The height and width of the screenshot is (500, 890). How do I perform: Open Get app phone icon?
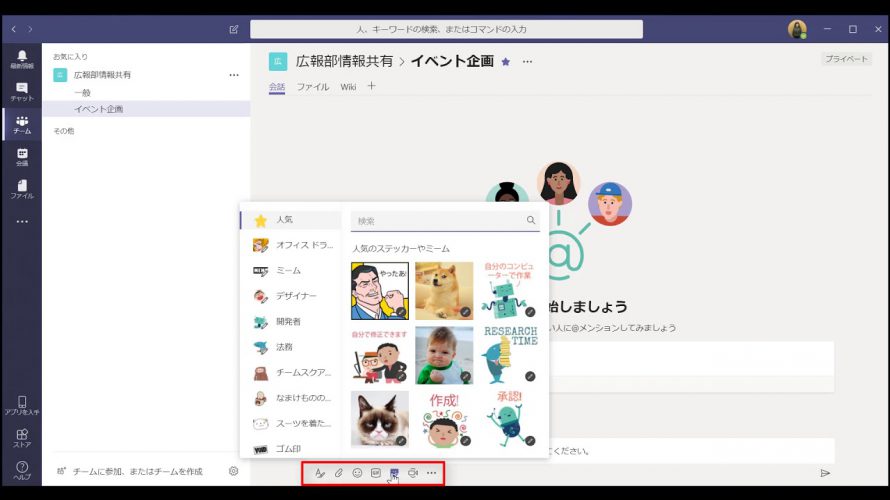coord(22,405)
